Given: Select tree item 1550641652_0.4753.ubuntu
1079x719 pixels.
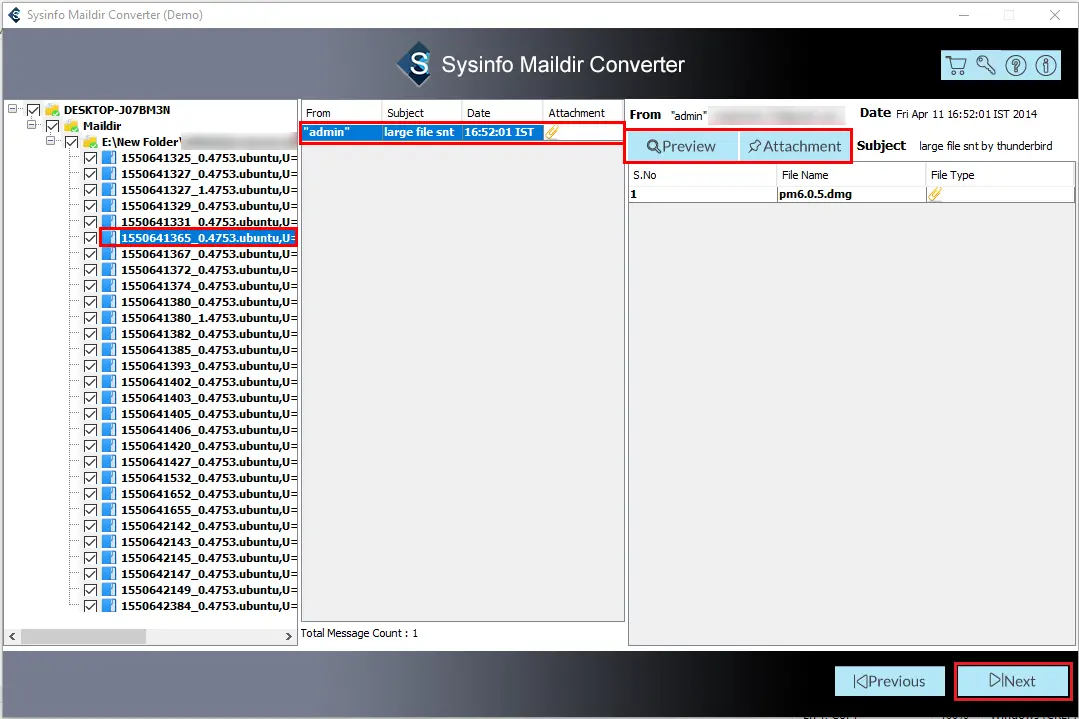Looking at the screenshot, I should (209, 494).
